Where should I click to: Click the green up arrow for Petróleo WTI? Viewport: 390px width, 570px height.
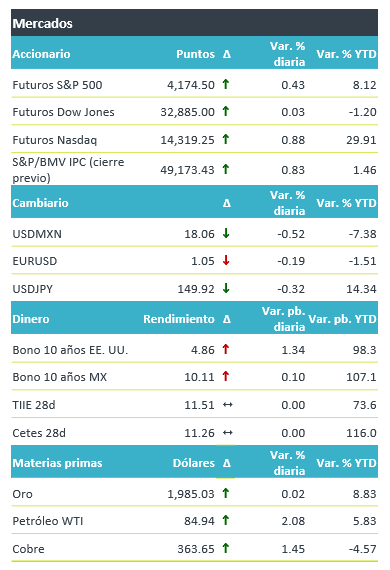pos(226,520)
